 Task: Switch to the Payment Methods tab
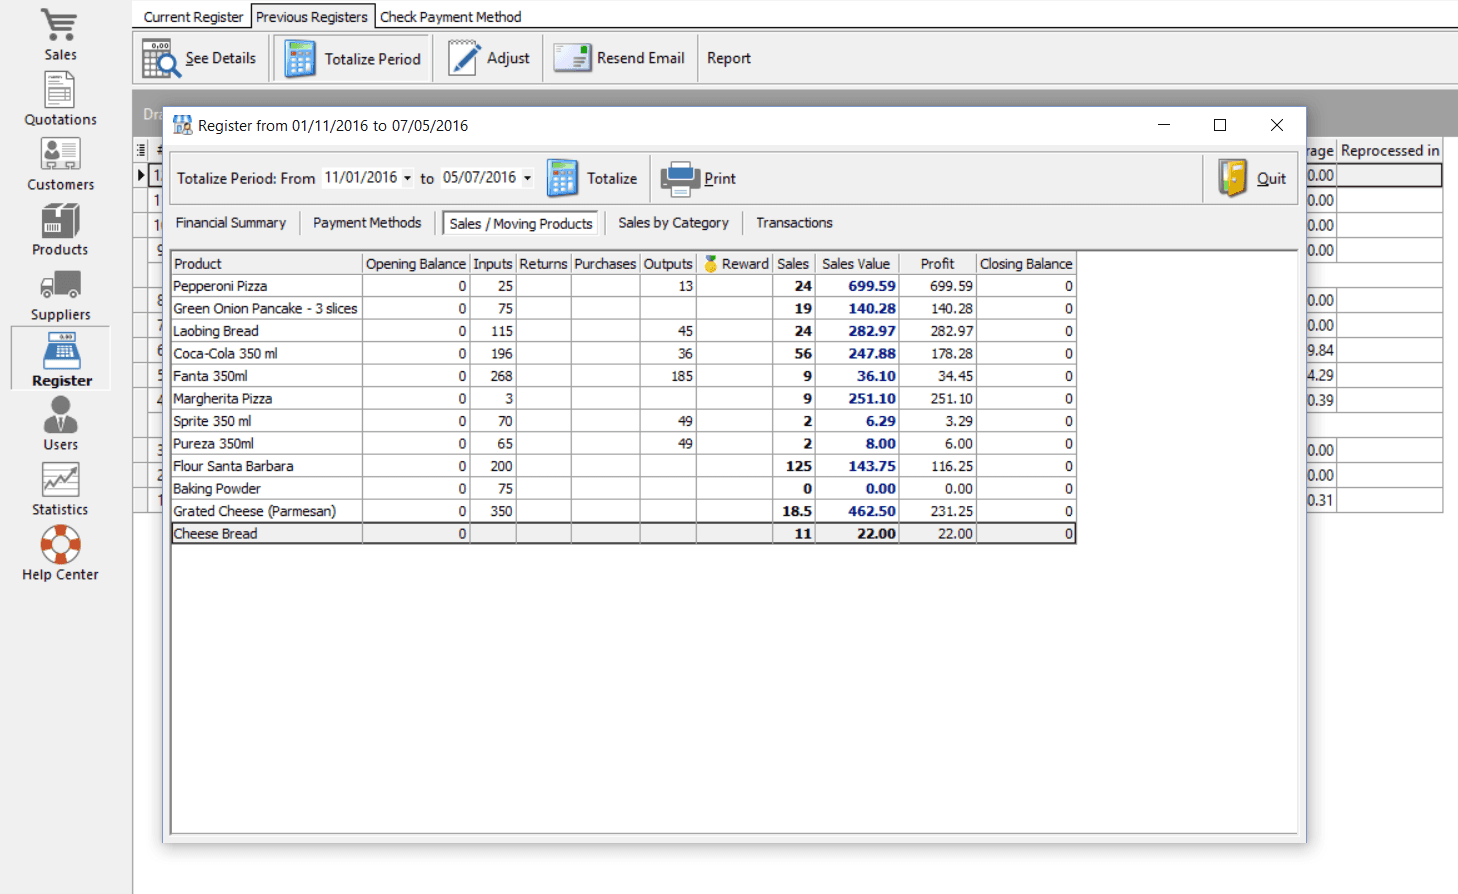(x=367, y=222)
